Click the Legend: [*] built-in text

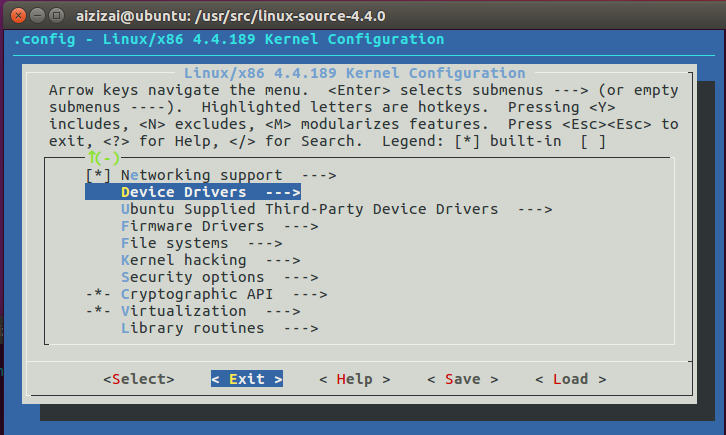point(471,141)
